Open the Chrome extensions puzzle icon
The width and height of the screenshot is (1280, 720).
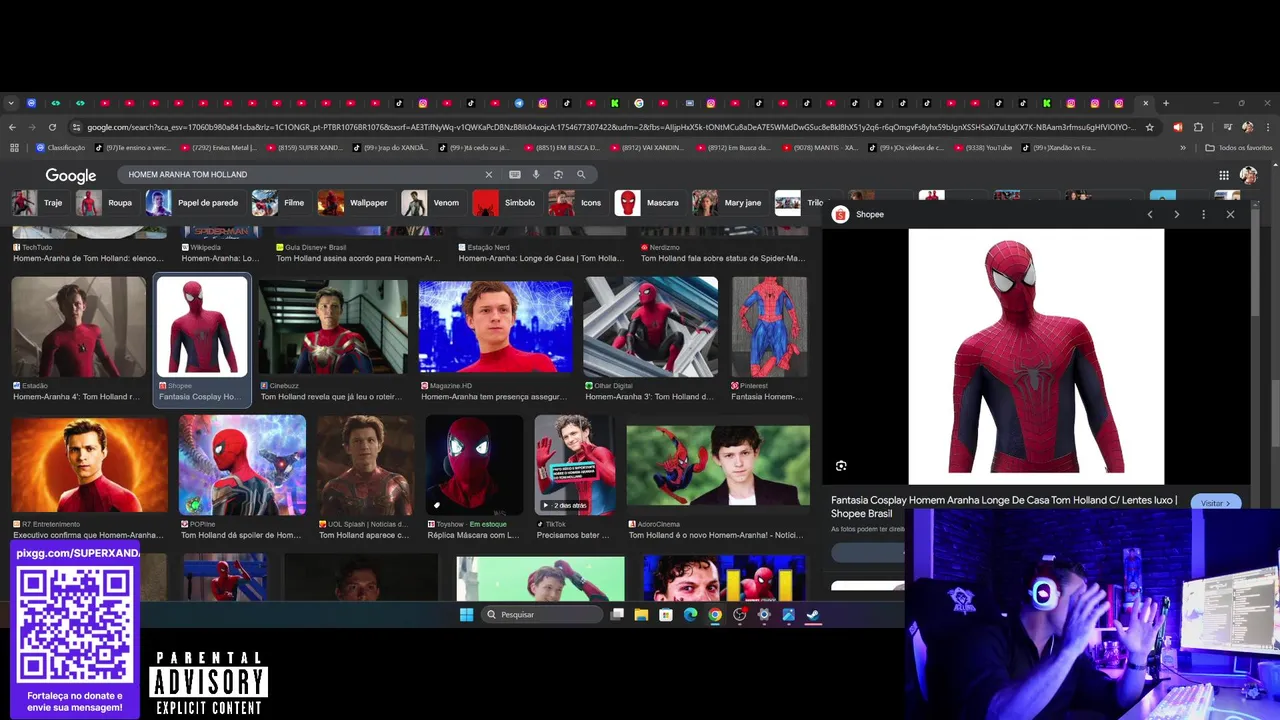point(1198,127)
